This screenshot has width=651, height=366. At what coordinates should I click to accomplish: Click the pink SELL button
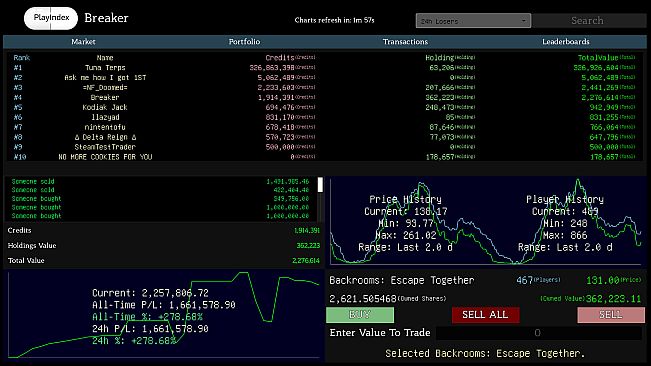[611, 315]
